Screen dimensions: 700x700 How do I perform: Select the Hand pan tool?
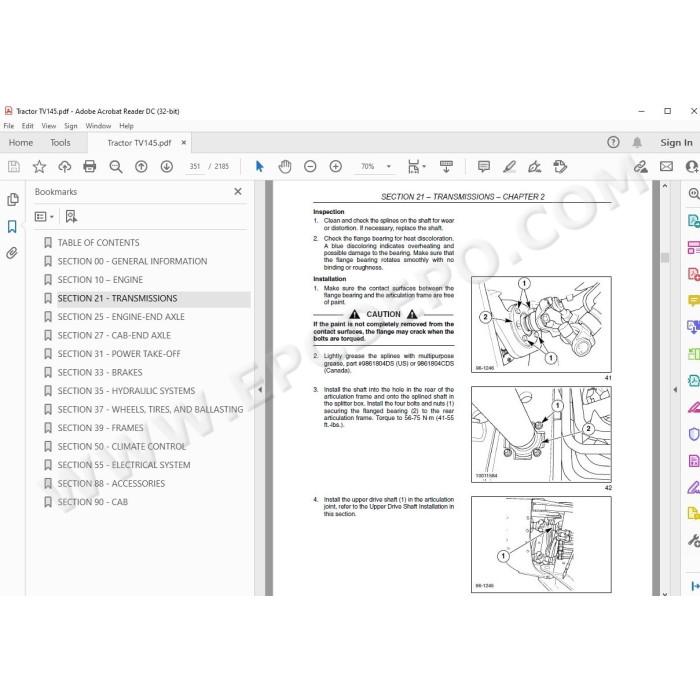285,167
